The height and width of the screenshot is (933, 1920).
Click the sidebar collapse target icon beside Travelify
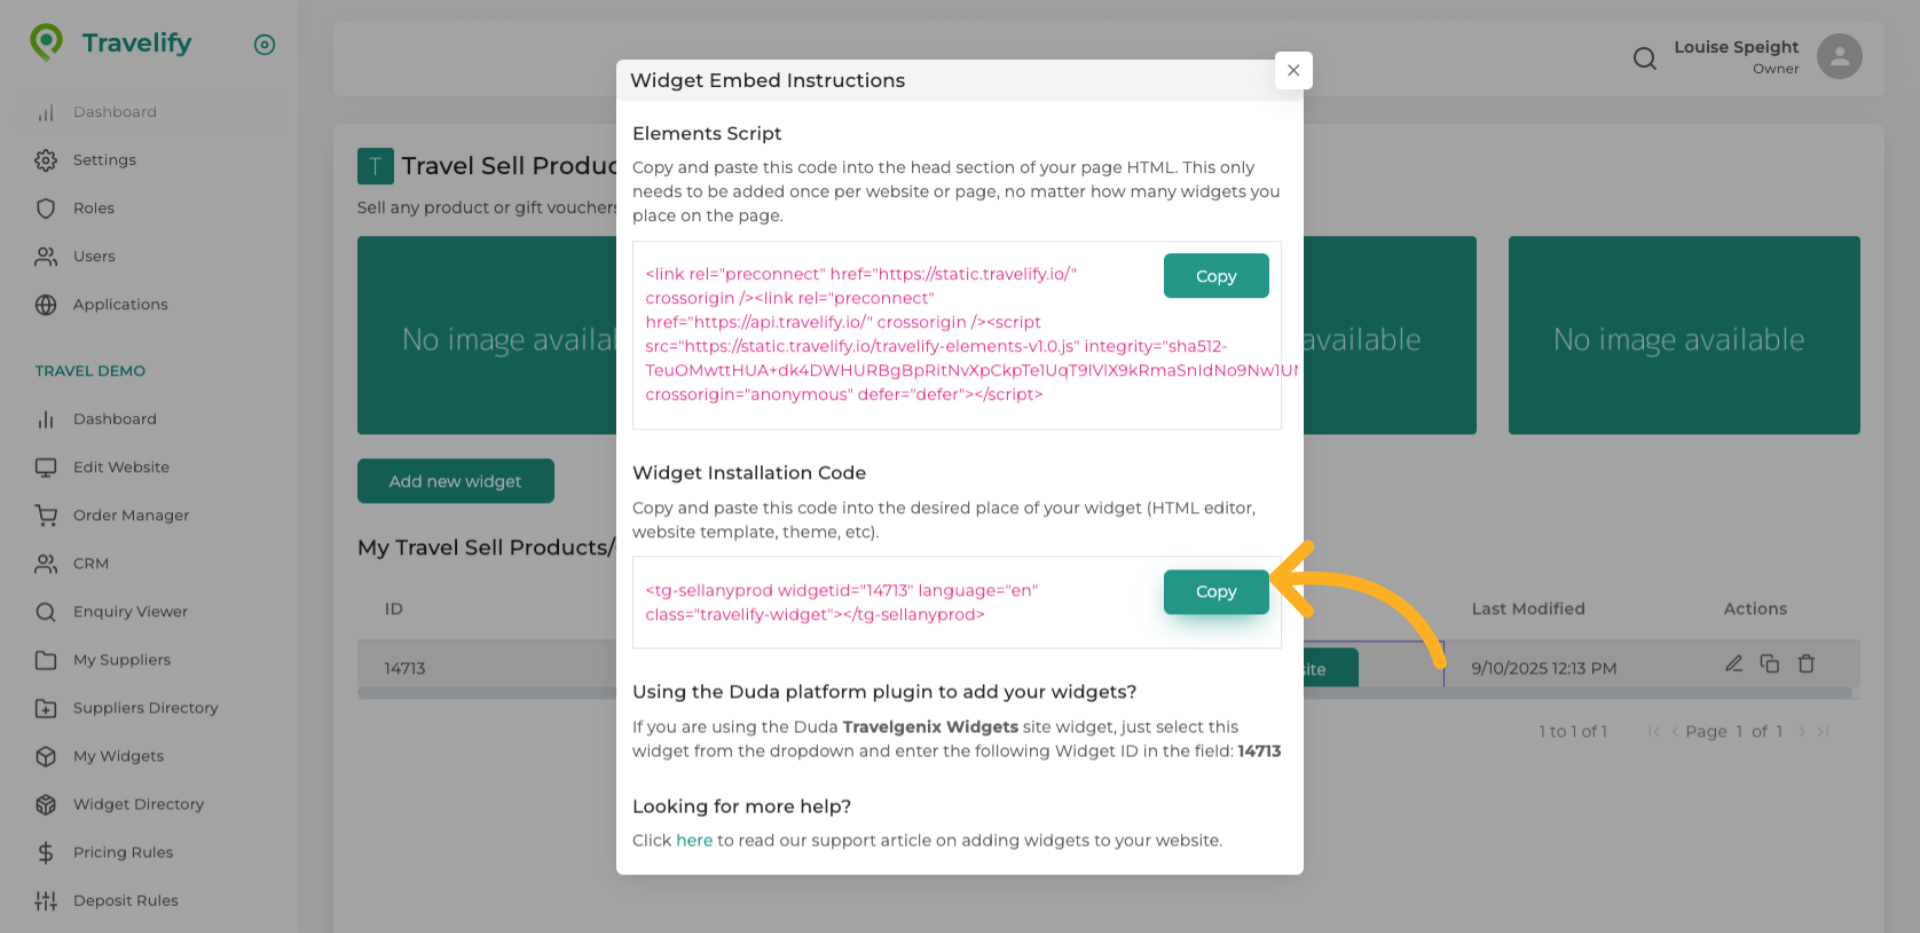[x=264, y=44]
